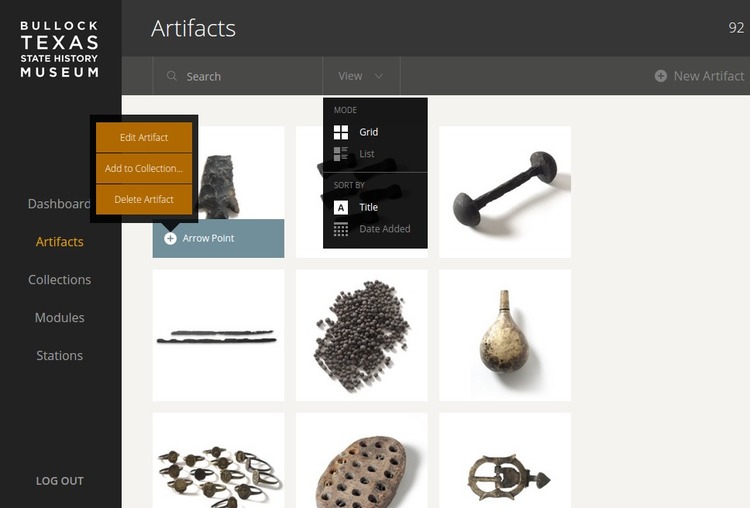The height and width of the screenshot is (508, 750).
Task: Choose Edit Artifact from the popup menu
Action: click(x=144, y=137)
